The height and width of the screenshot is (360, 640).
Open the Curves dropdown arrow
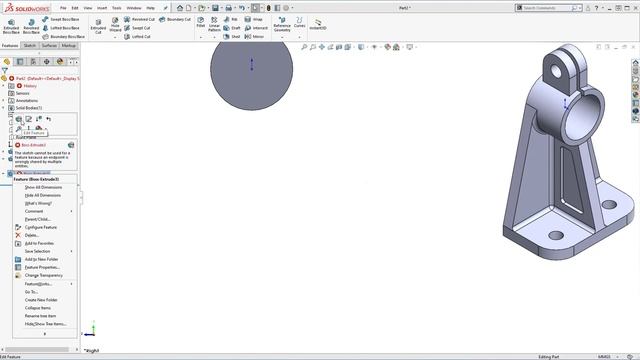tap(299, 37)
